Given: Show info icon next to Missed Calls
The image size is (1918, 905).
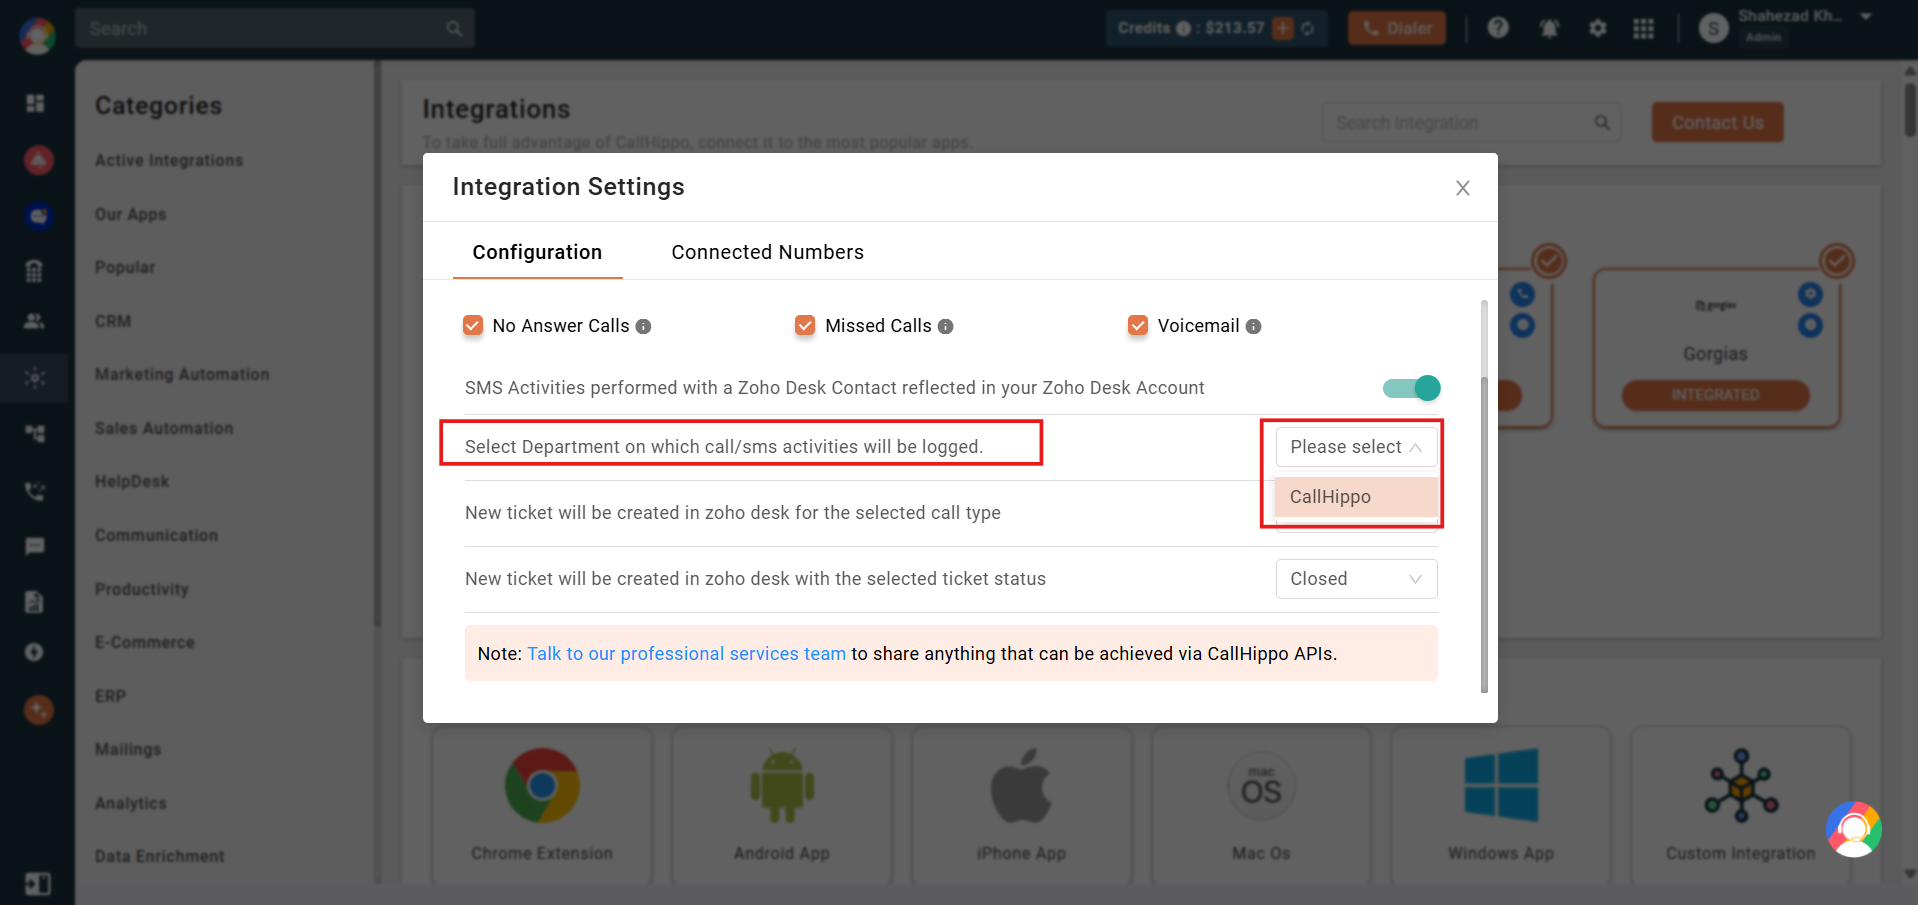Looking at the screenshot, I should (946, 326).
